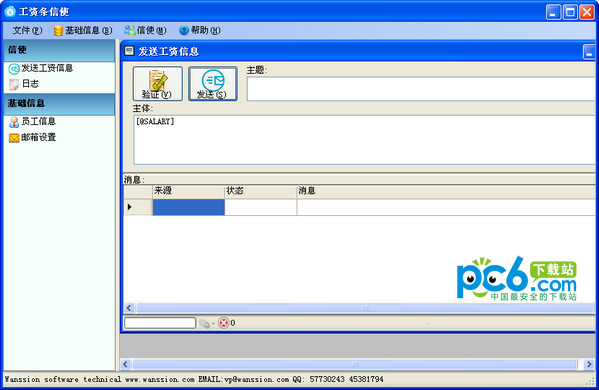Click the 信使 sidebar section header
599x390 pixels.
(59, 50)
